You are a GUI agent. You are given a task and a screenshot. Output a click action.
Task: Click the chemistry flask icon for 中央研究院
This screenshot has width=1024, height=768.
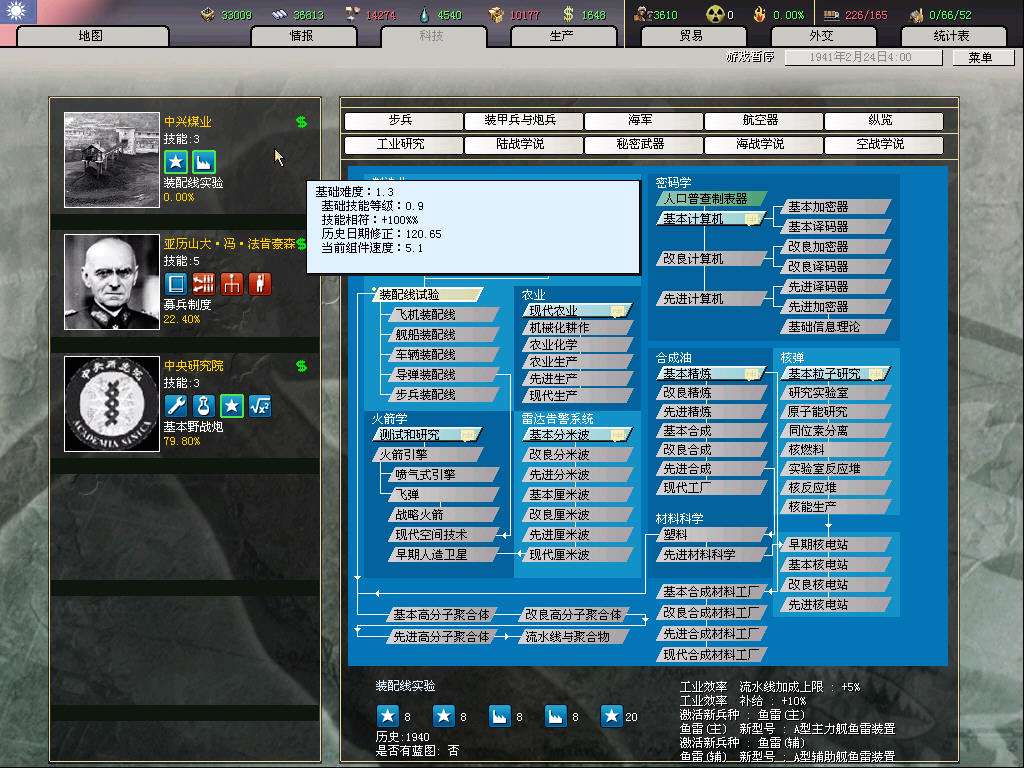click(x=204, y=405)
